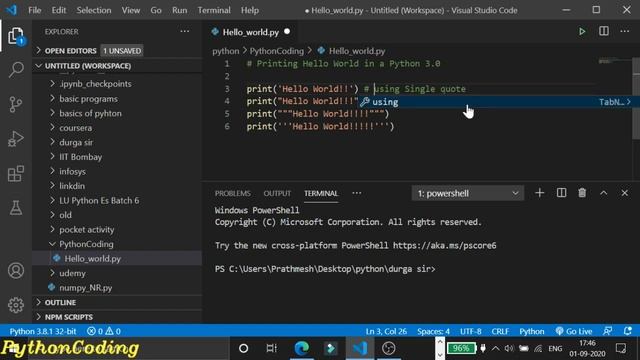
Task: Open the Run and Debug view
Action: pyautogui.click(x=16, y=139)
